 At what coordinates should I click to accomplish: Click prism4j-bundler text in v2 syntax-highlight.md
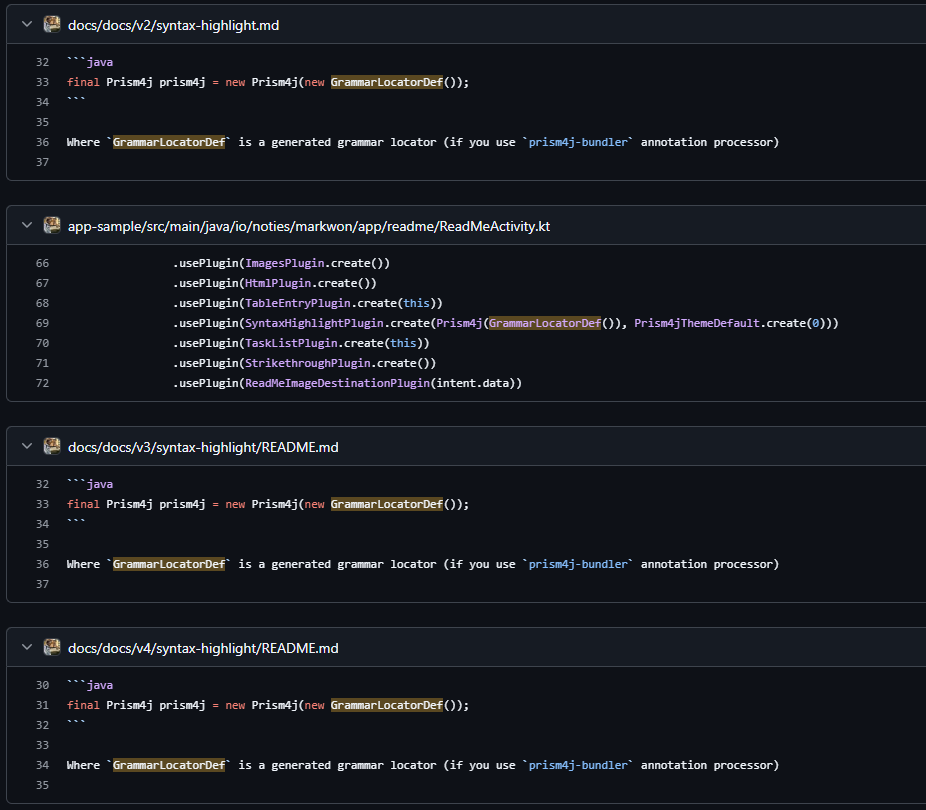(x=578, y=142)
